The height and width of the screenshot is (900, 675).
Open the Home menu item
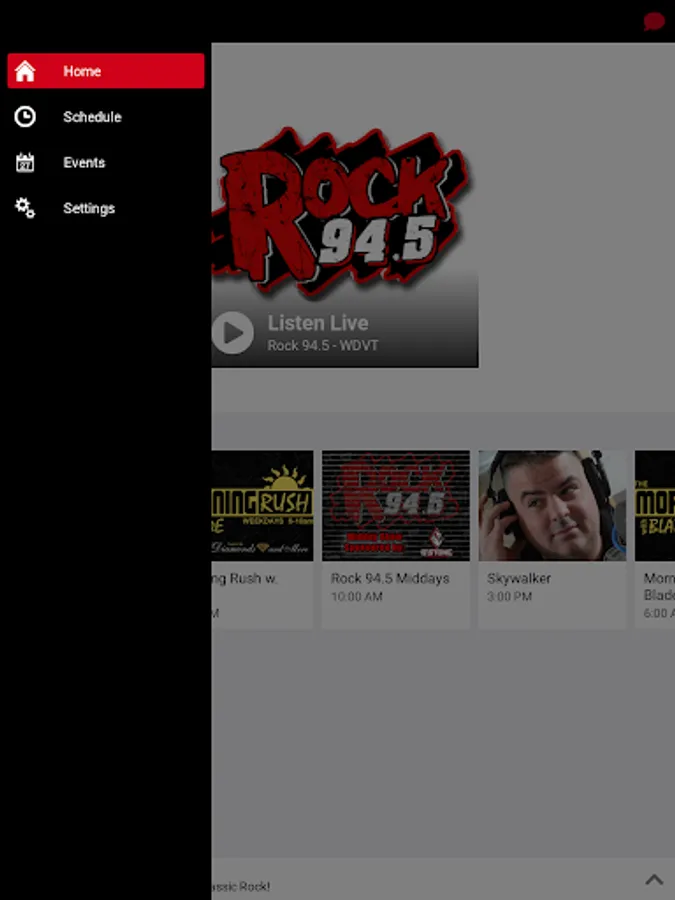106,71
